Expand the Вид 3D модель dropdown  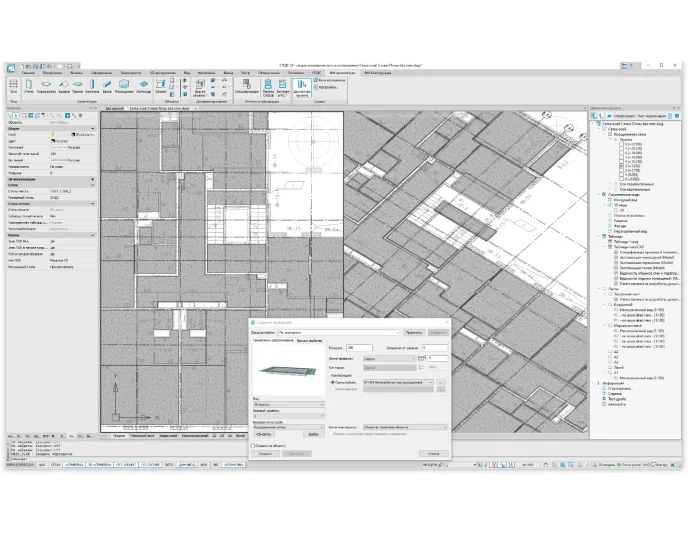[287, 404]
